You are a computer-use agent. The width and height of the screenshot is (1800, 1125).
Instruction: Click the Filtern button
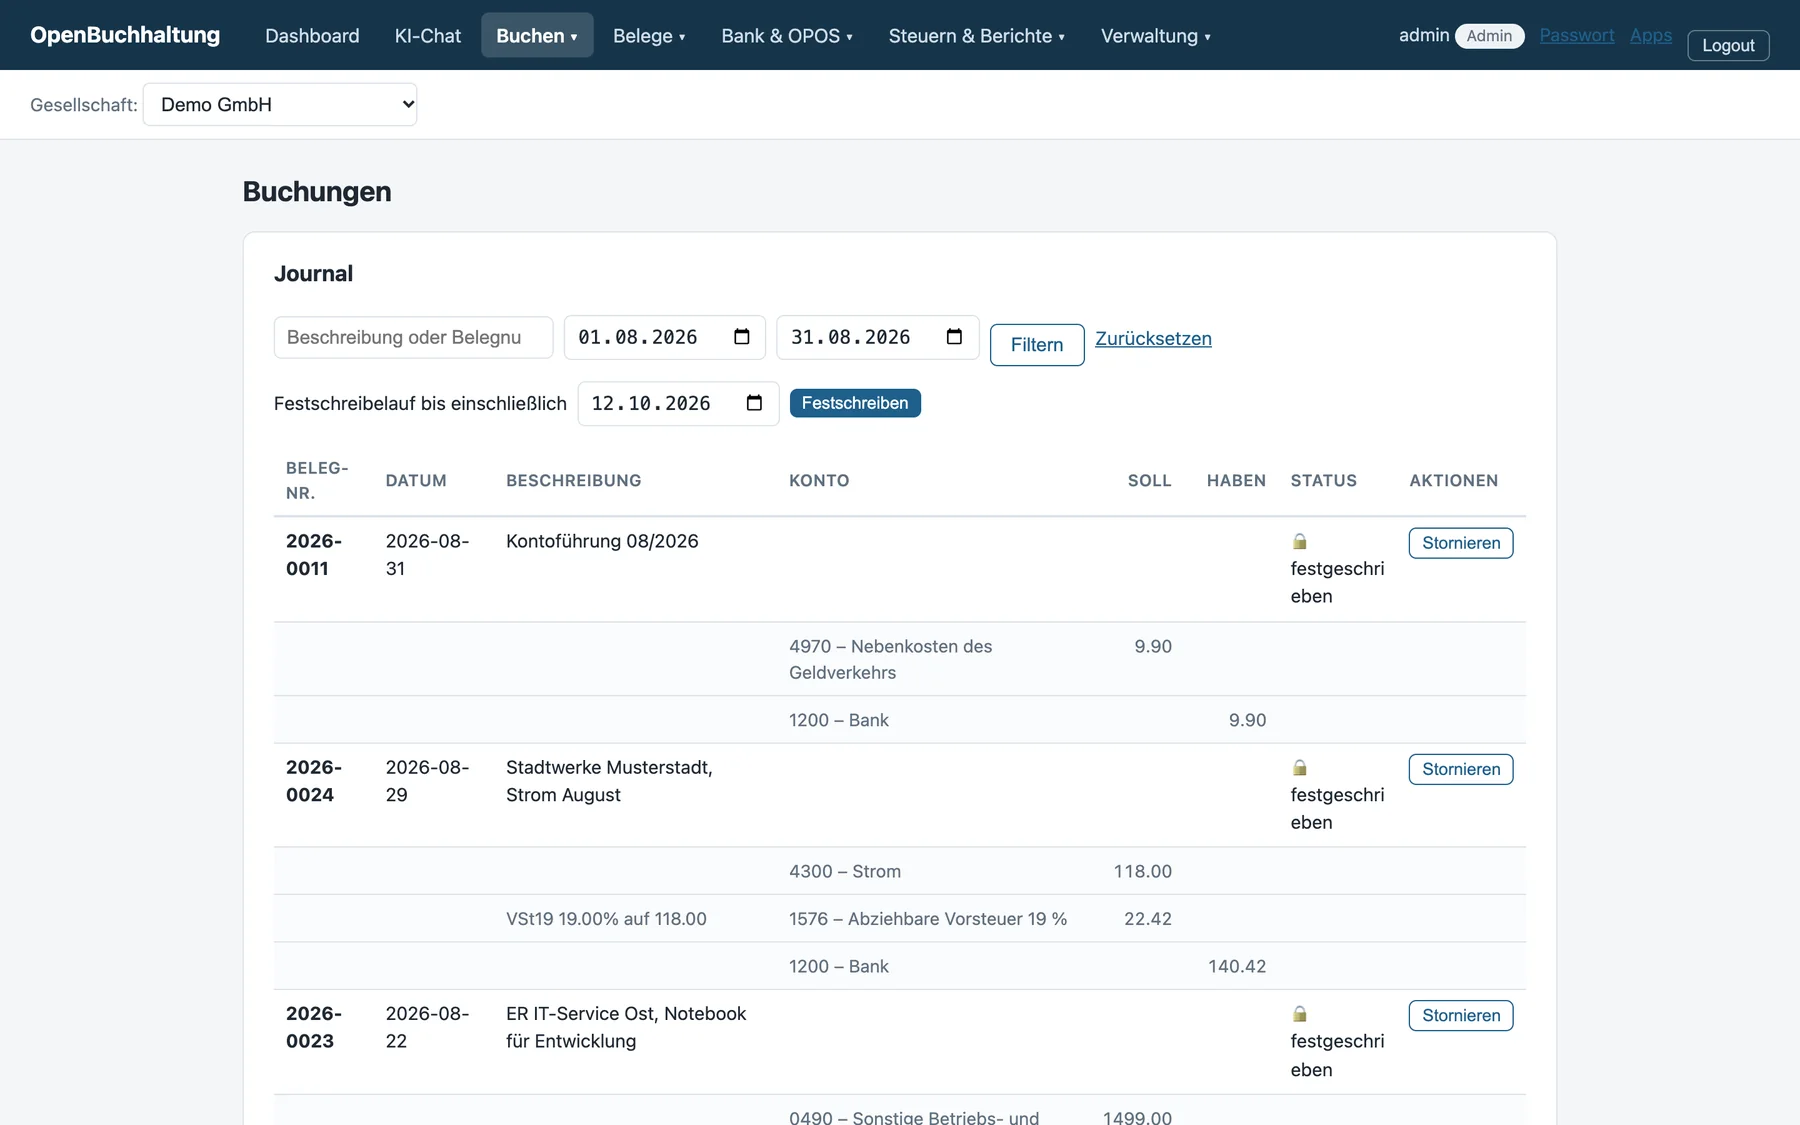pyautogui.click(x=1037, y=345)
